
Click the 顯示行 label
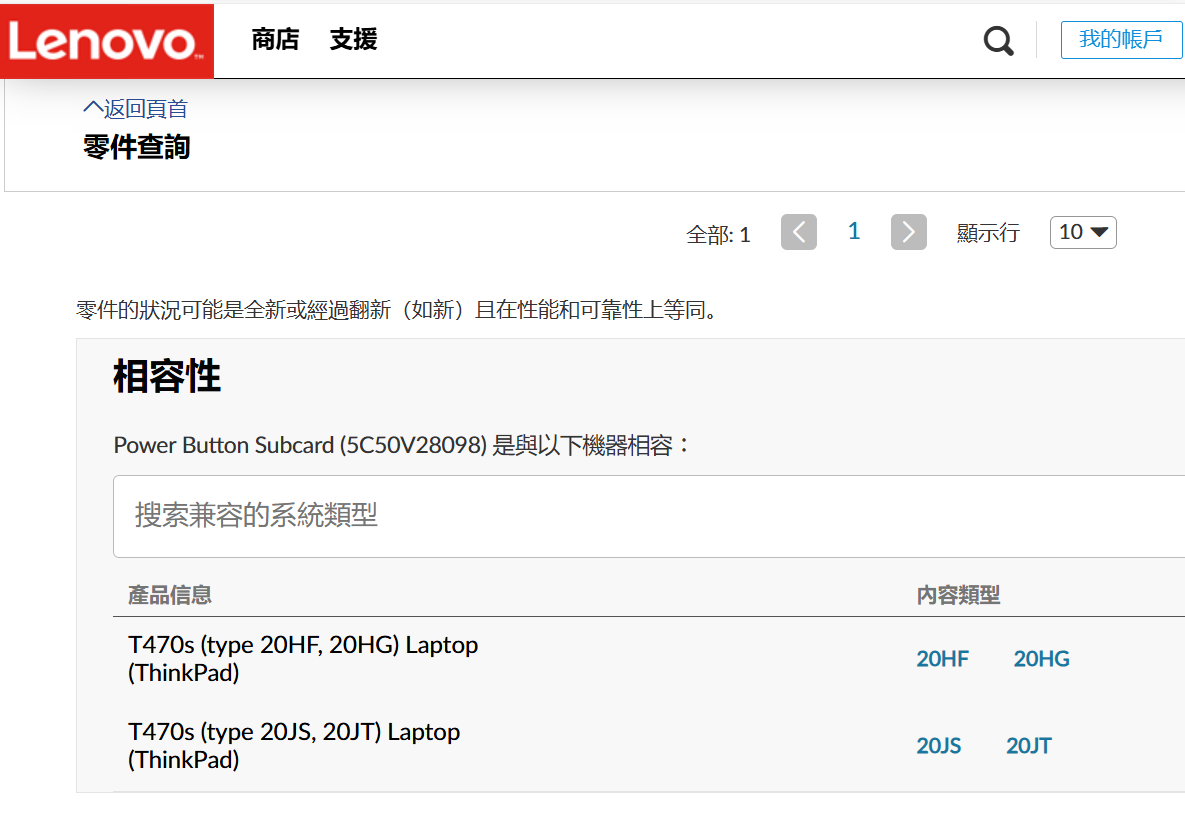point(988,233)
